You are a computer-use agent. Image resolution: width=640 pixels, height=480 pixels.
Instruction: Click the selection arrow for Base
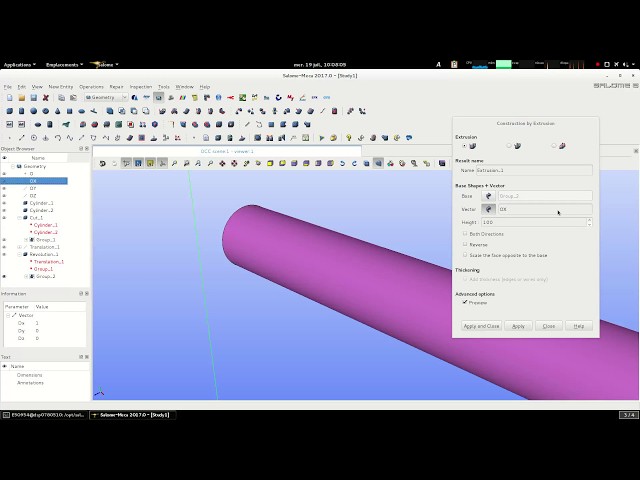coord(488,196)
